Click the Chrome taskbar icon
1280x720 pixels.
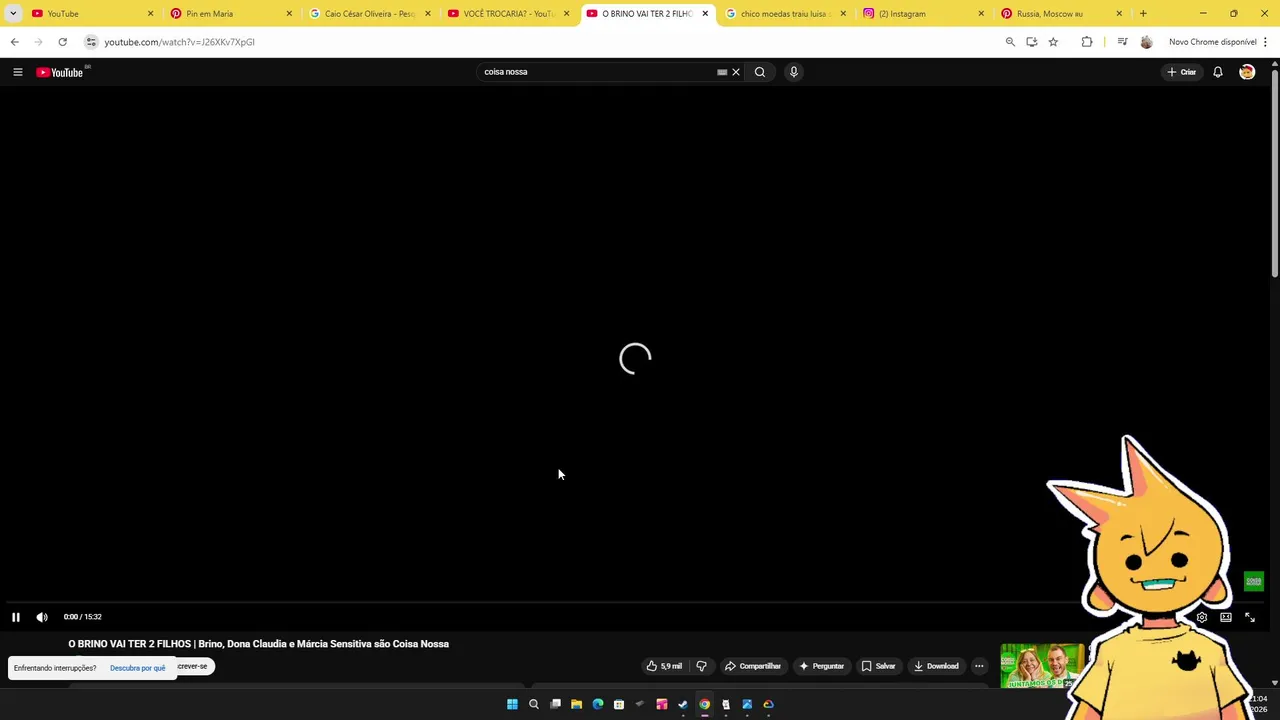705,704
